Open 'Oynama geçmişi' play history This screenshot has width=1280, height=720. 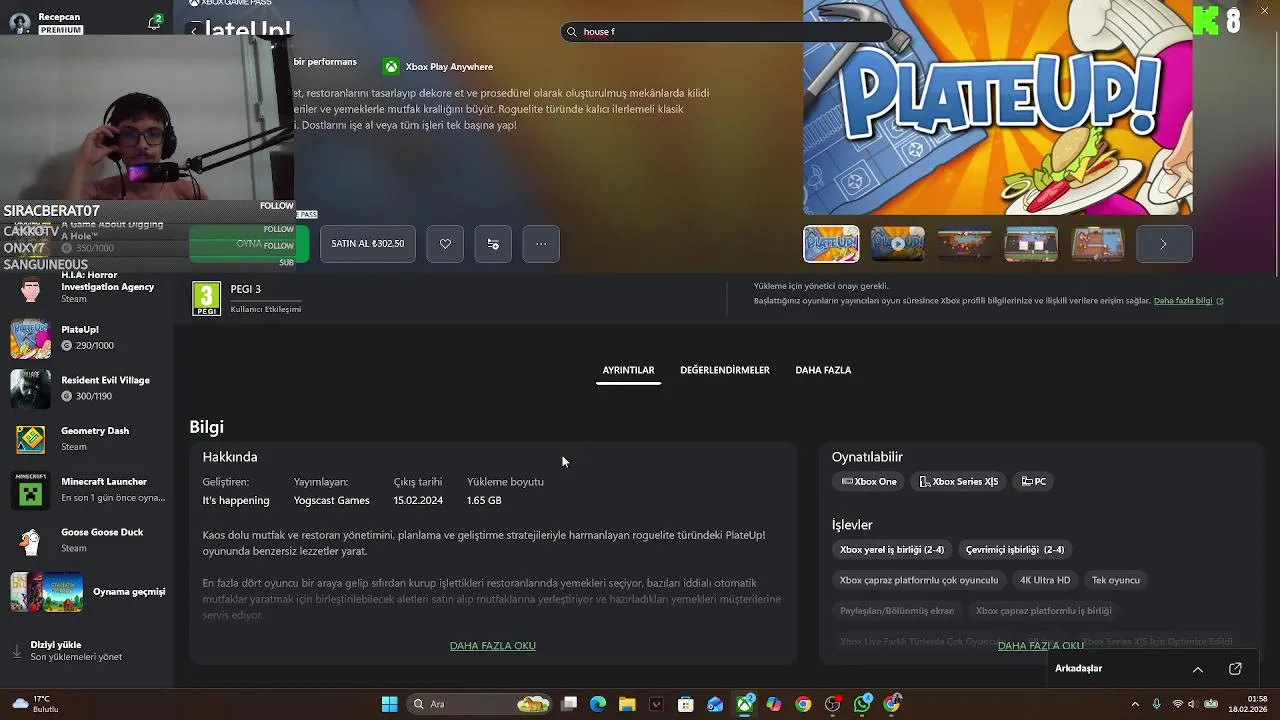click(x=87, y=592)
